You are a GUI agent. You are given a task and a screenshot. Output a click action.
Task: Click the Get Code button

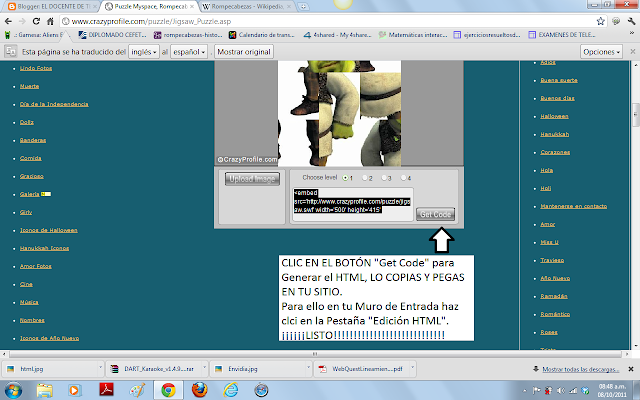436,214
